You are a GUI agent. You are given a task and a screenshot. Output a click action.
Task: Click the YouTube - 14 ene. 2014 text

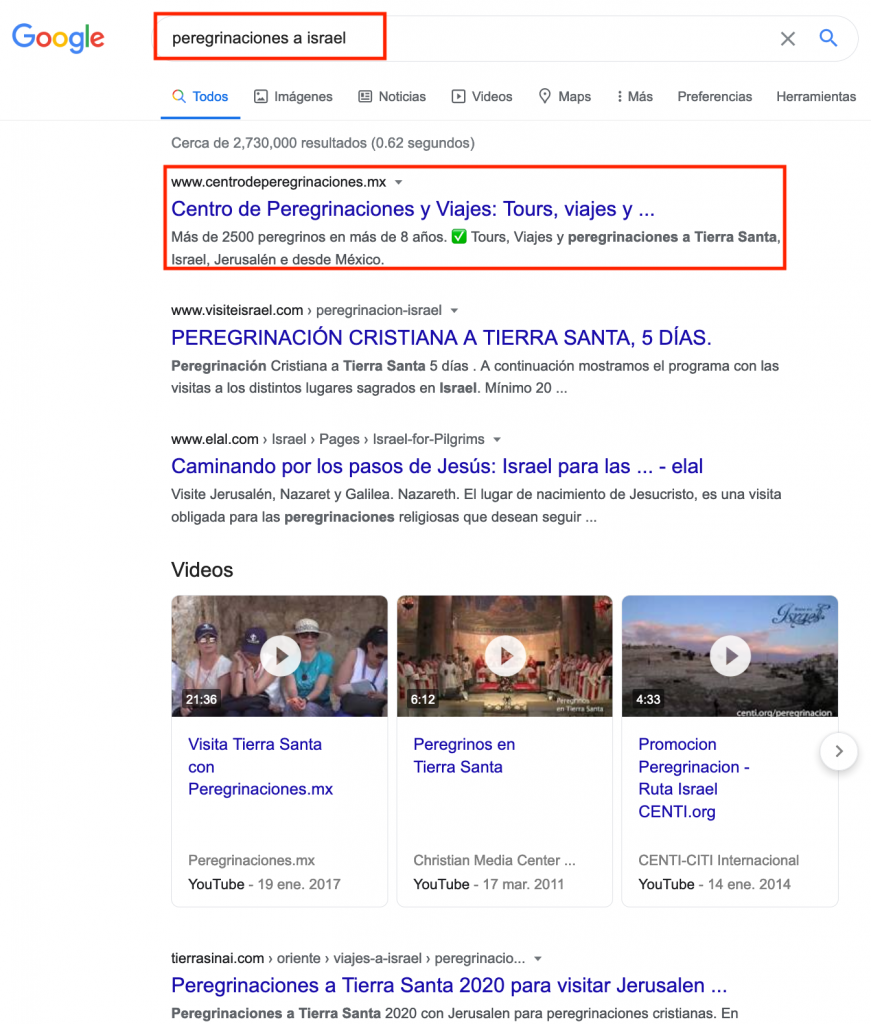click(x=714, y=884)
